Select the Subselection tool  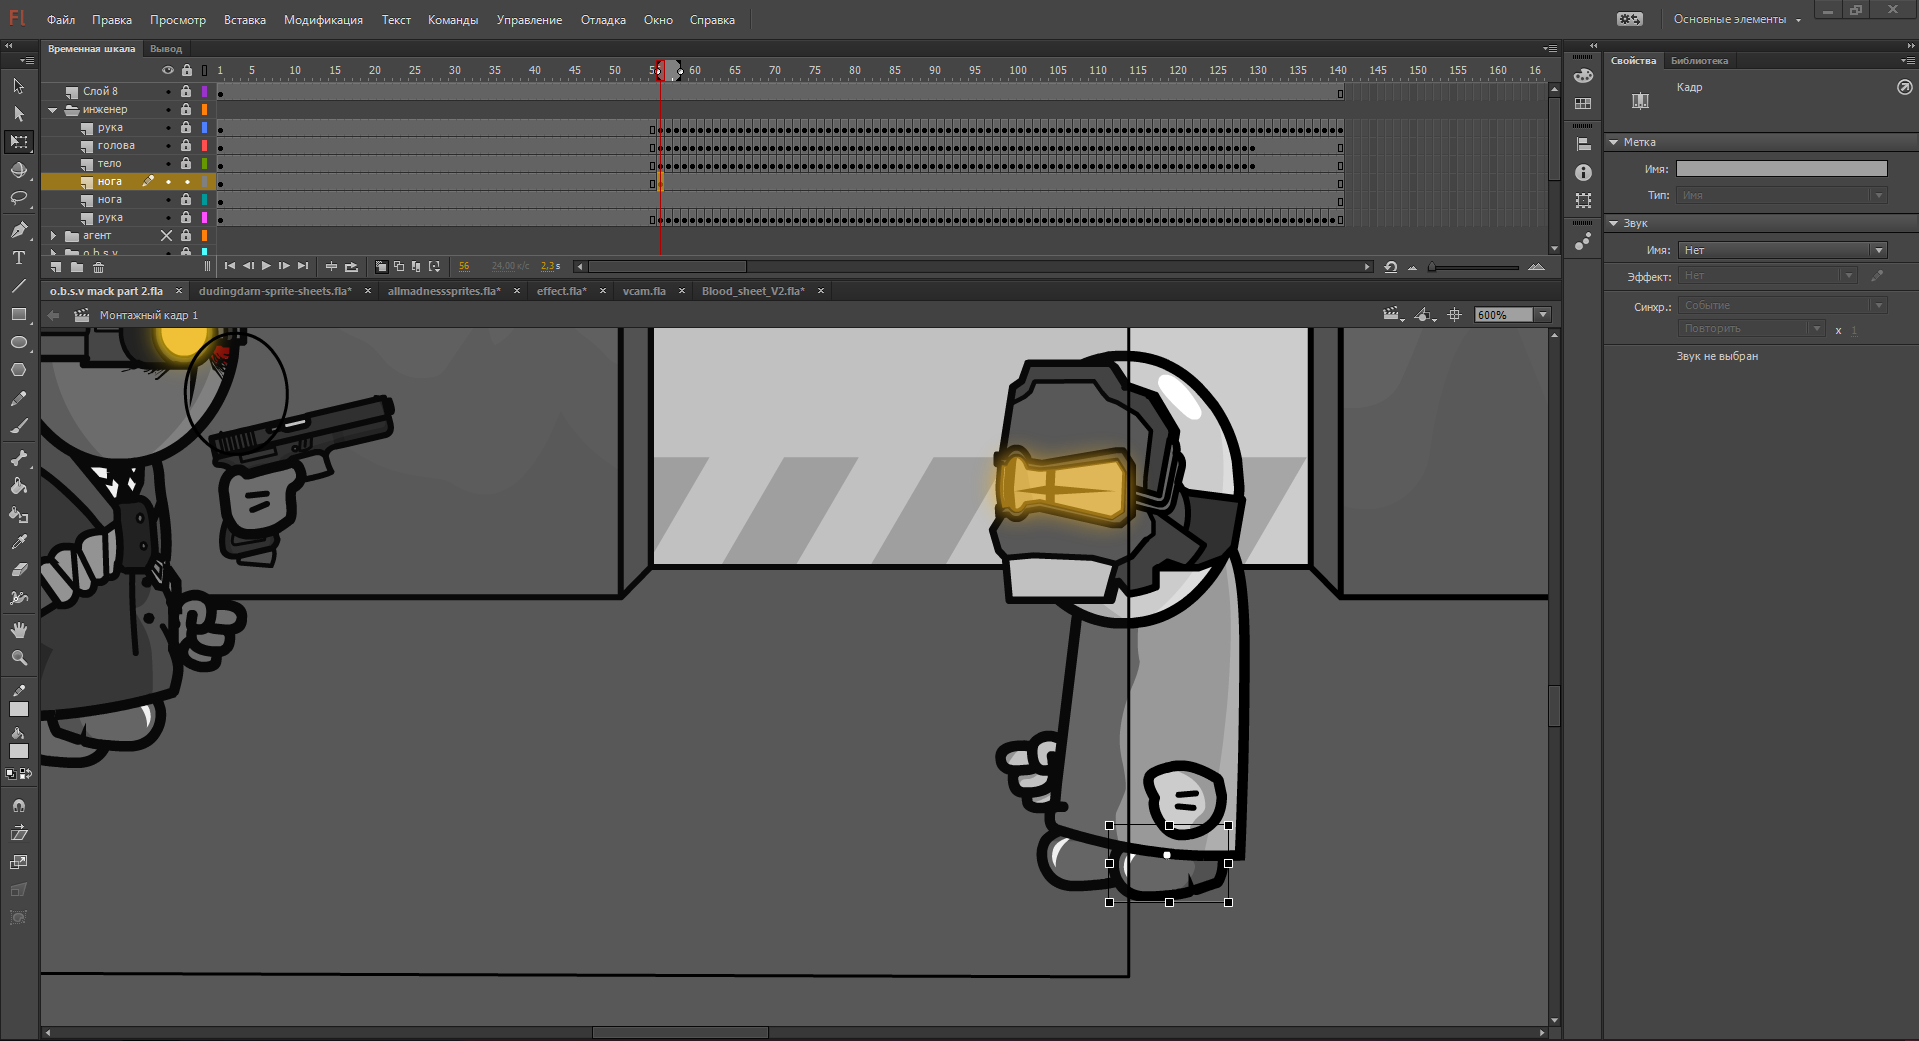coord(19,114)
